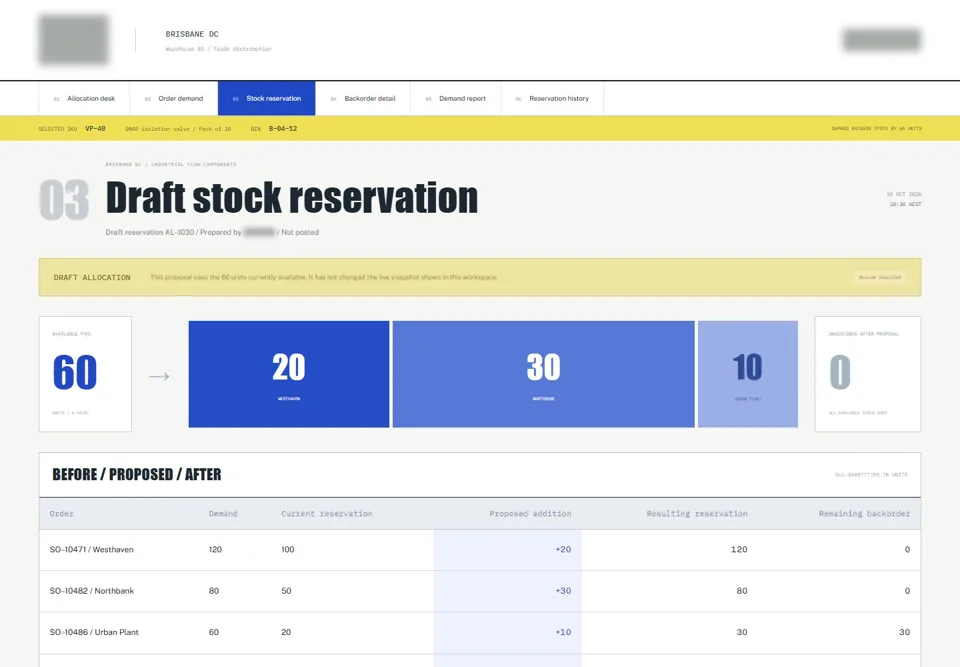Click Urban Plant's current reservation value 20
The width and height of the screenshot is (960, 667).
tap(286, 632)
